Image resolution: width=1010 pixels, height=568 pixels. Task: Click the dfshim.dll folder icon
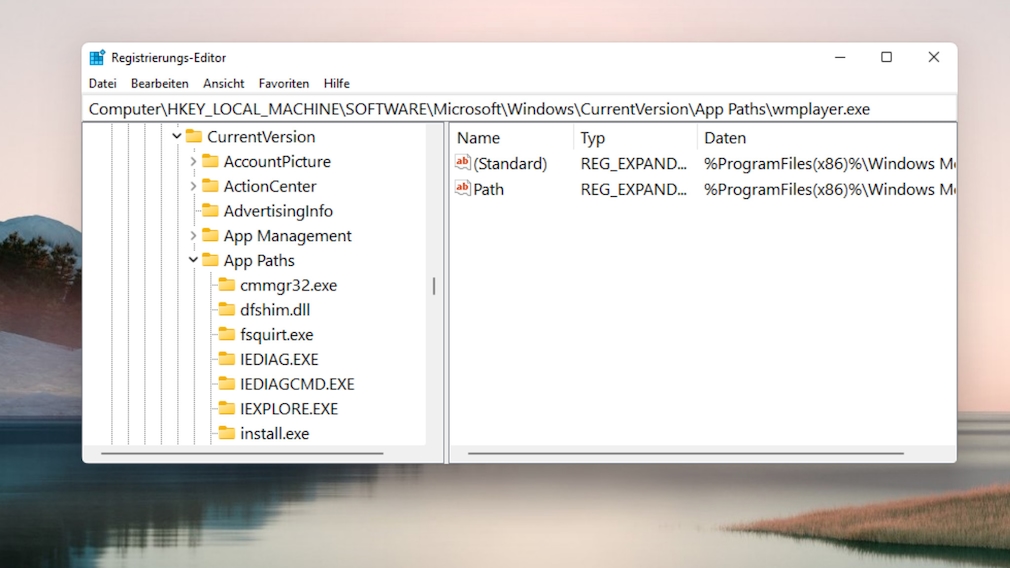[x=227, y=309]
